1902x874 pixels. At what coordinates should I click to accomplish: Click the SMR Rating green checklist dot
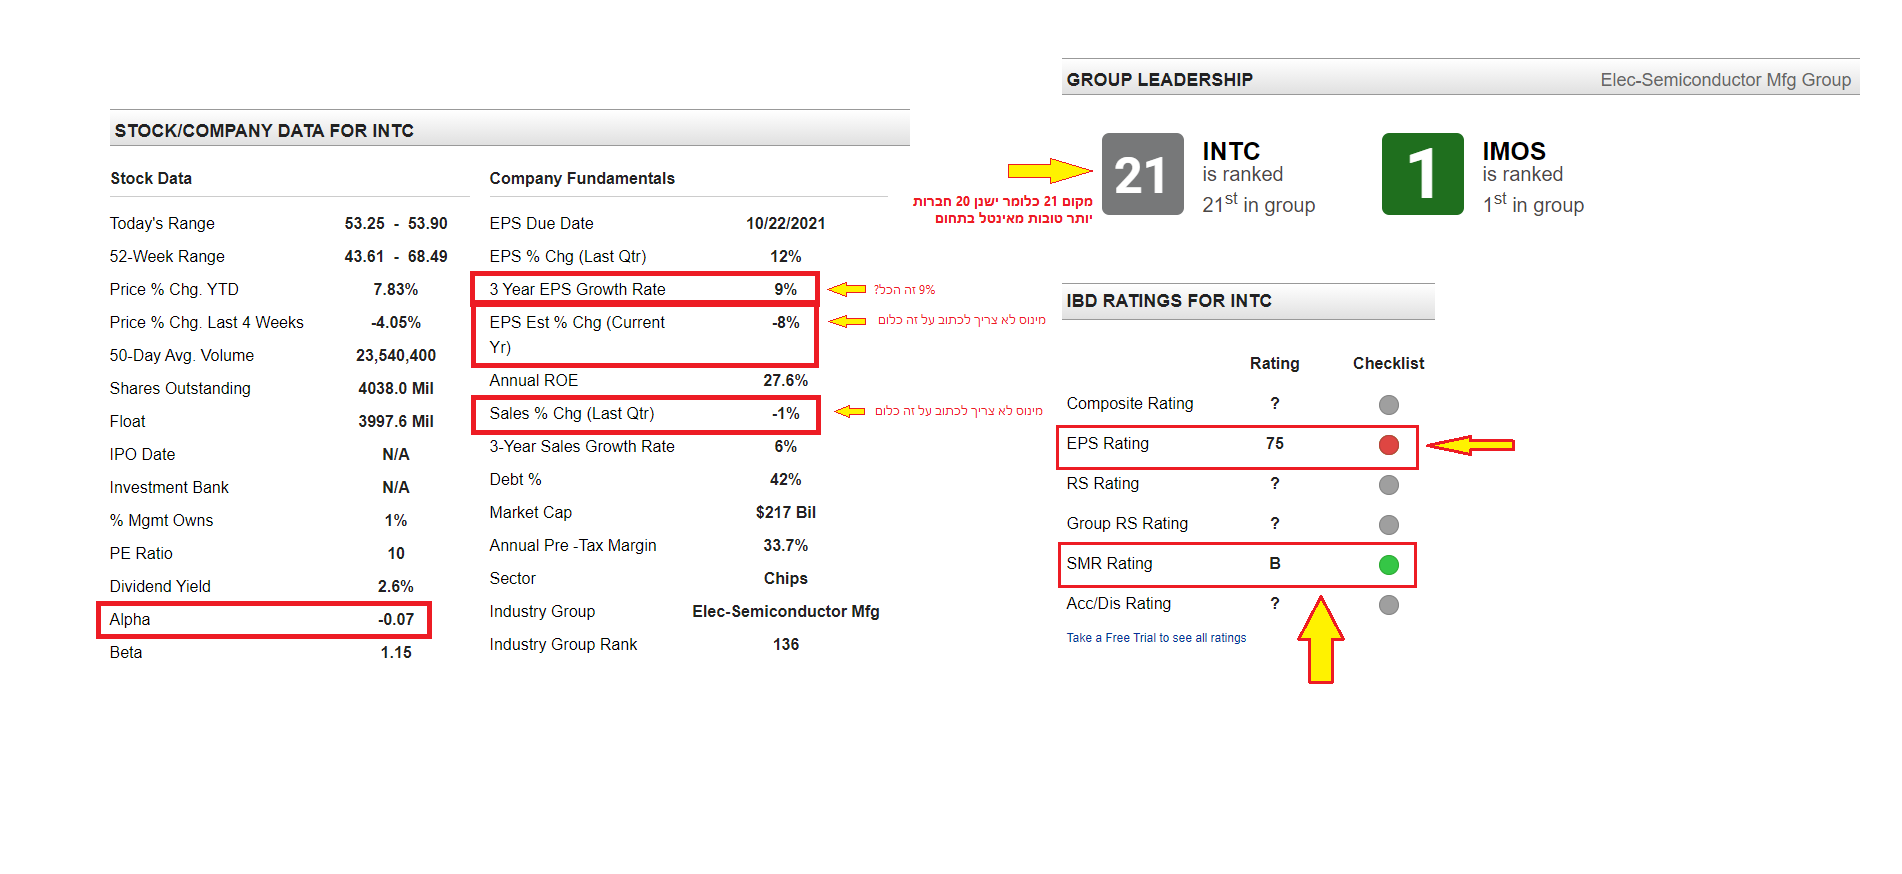click(x=1388, y=565)
